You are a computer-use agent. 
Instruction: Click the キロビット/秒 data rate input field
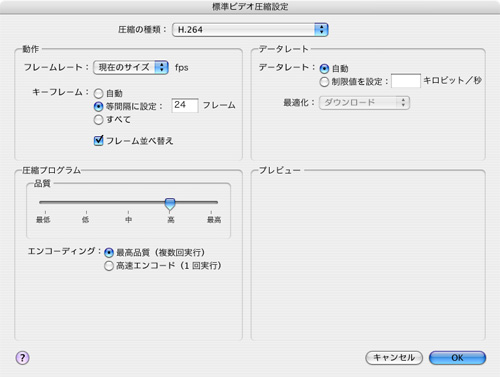[406, 81]
